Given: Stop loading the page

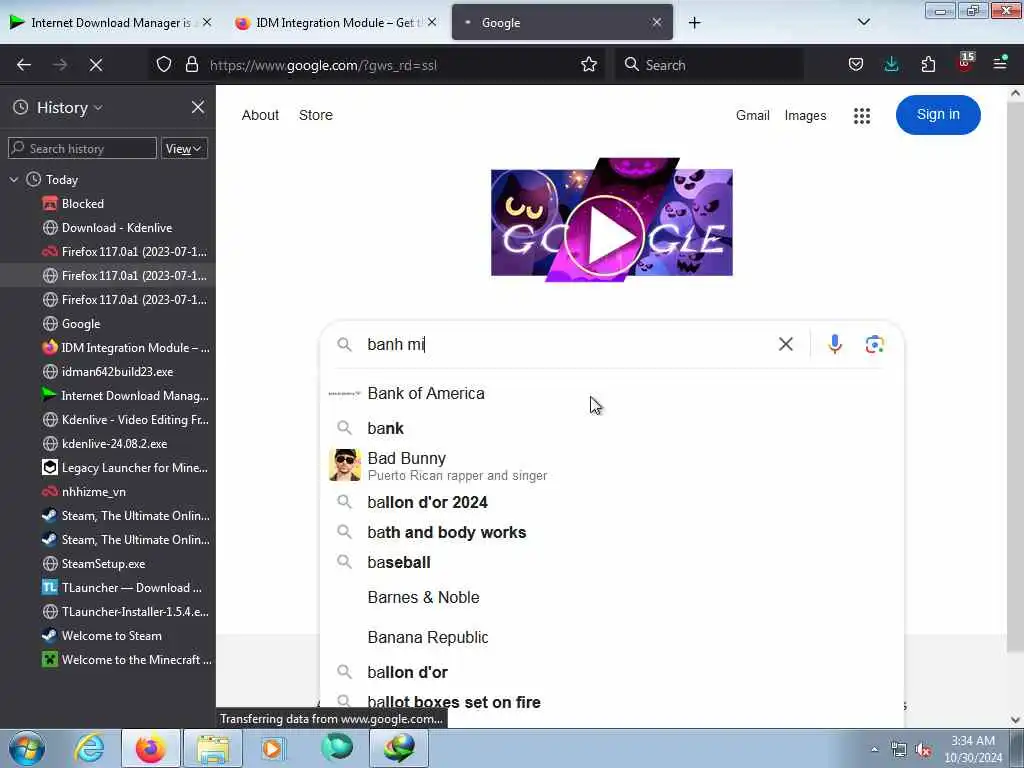Looking at the screenshot, I should tap(96, 65).
